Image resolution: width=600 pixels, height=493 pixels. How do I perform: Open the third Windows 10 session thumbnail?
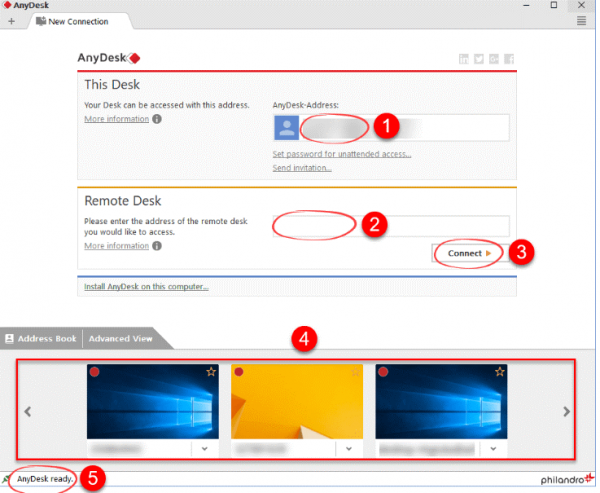click(x=441, y=402)
